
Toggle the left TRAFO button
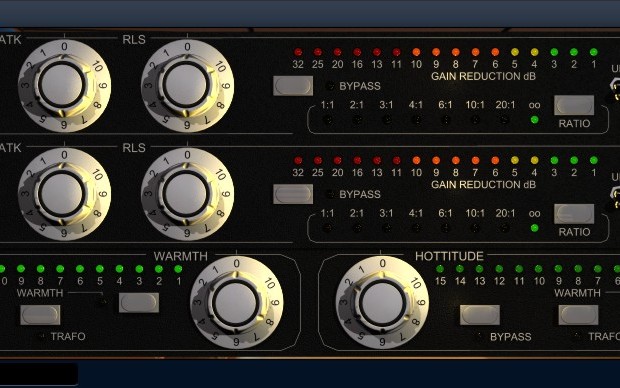[40, 315]
